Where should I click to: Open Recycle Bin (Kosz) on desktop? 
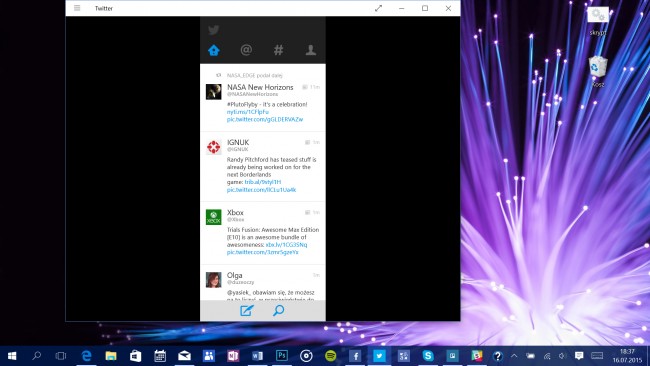point(598,72)
